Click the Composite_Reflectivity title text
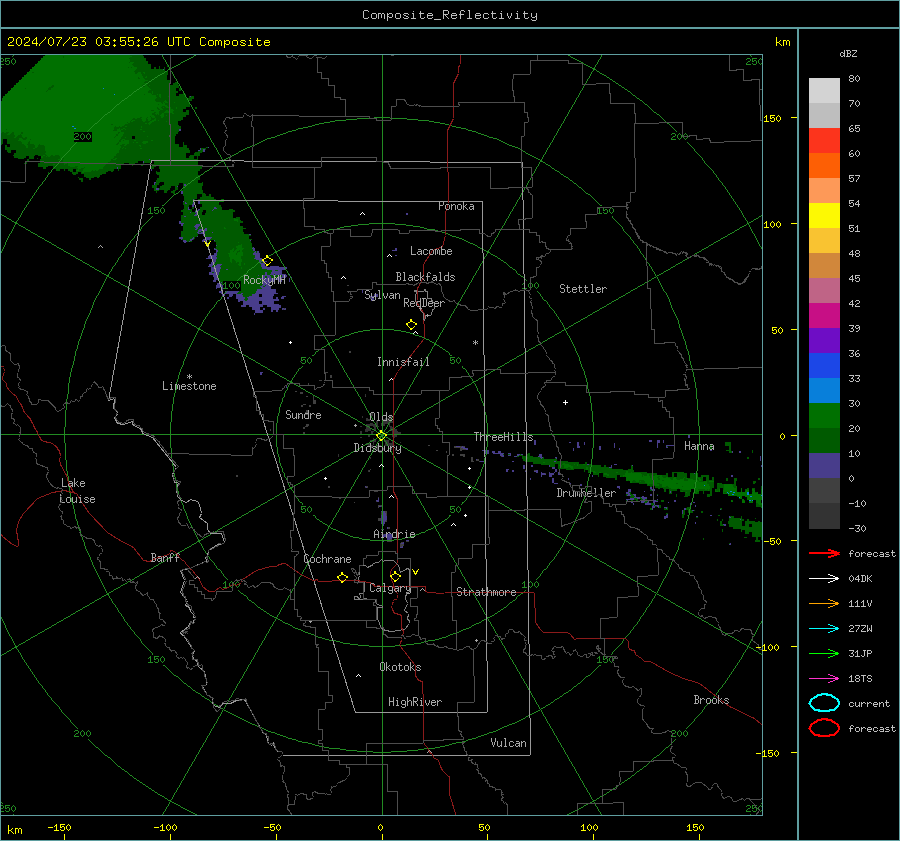This screenshot has width=900, height=841. [450, 15]
